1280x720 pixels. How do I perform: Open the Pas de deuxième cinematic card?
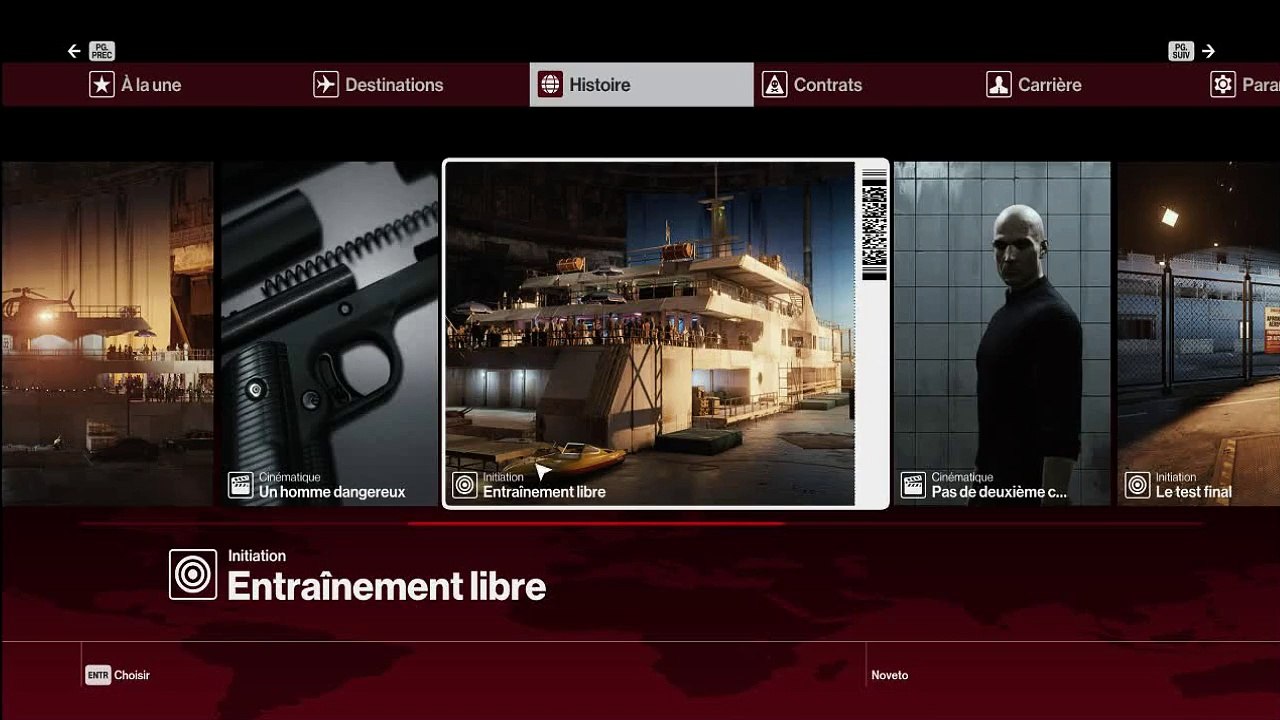1002,333
